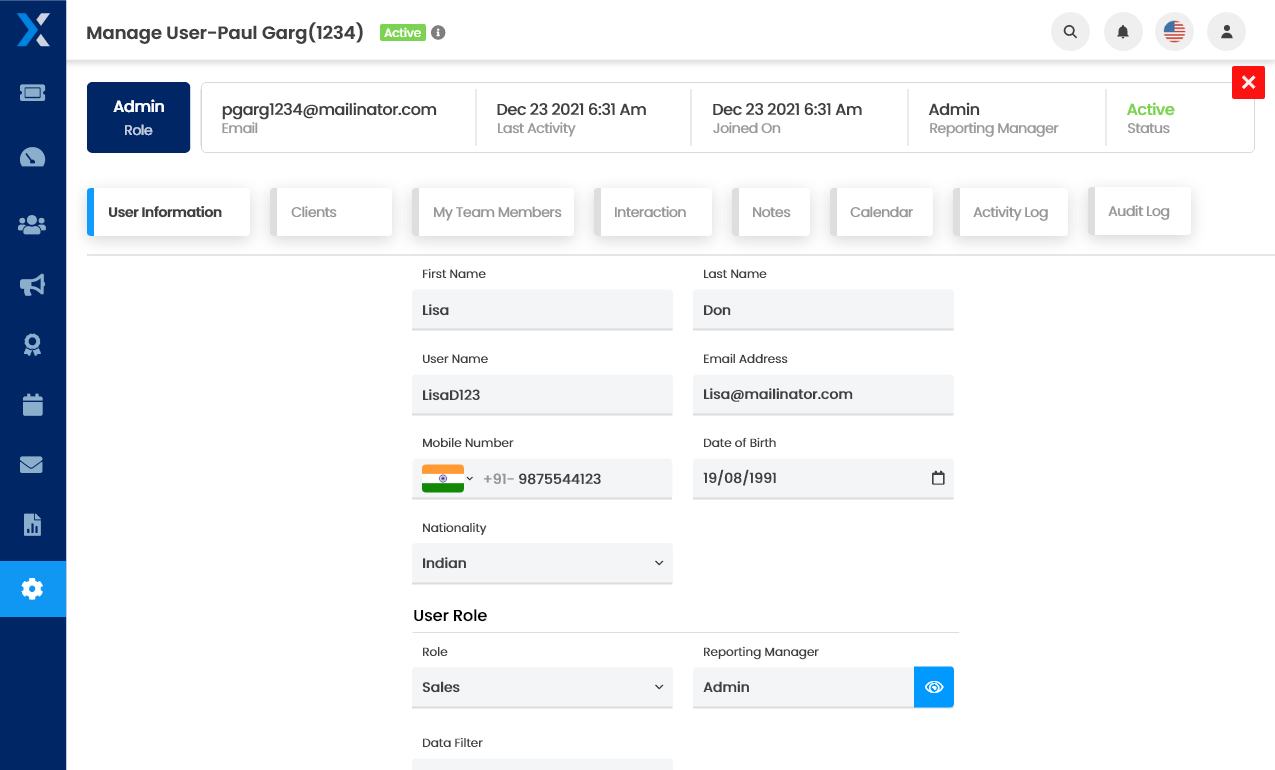The width and height of the screenshot is (1275, 770).
Task: Open the users group sidebar icon
Action: [x=32, y=225]
